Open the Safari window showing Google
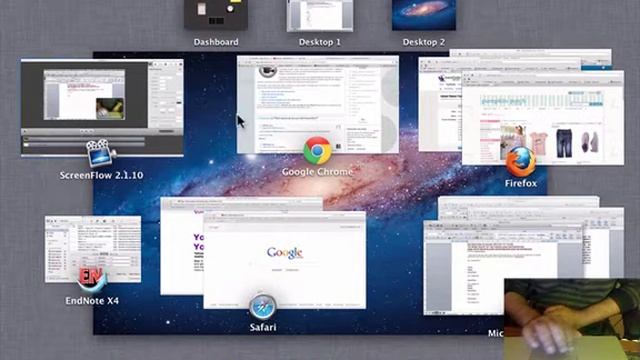 pos(284,260)
